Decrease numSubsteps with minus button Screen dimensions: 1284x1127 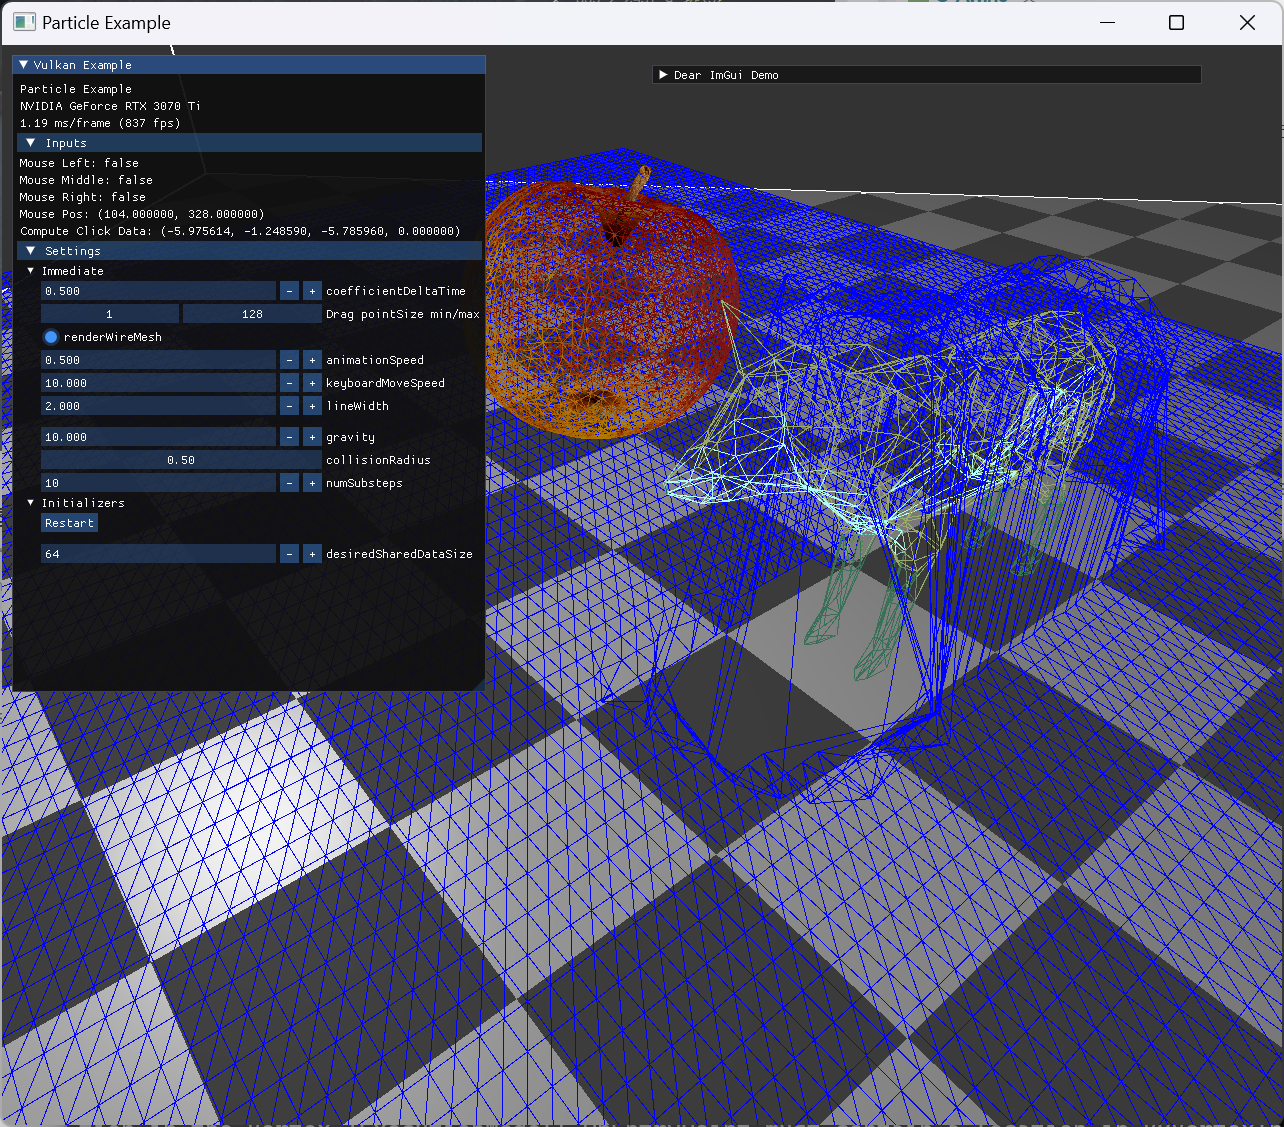point(289,483)
